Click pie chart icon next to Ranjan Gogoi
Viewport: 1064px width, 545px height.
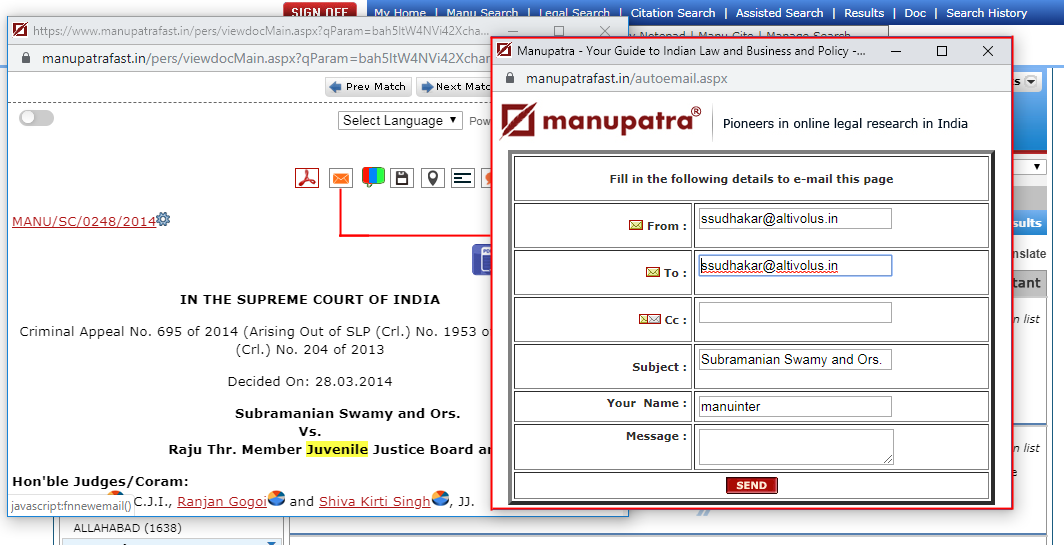point(277,499)
